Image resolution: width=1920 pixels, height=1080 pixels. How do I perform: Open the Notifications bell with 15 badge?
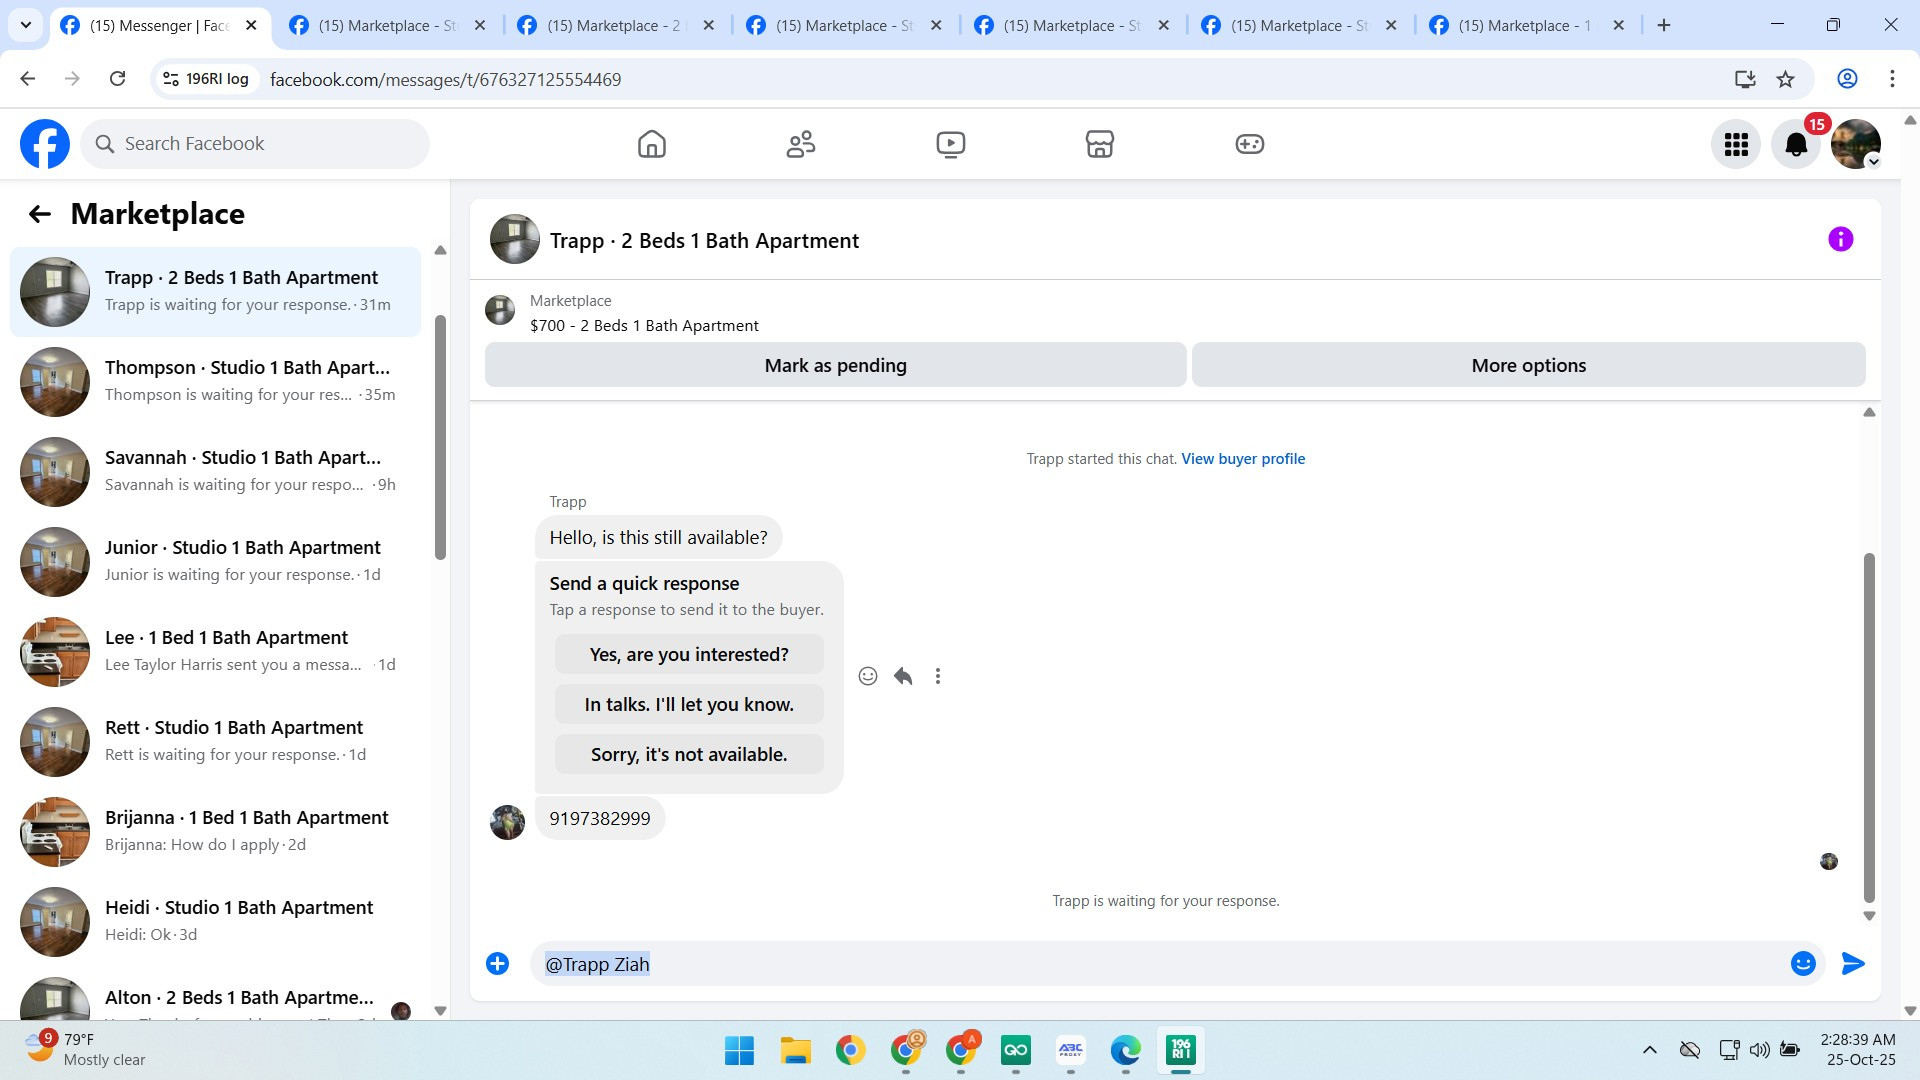point(1796,144)
